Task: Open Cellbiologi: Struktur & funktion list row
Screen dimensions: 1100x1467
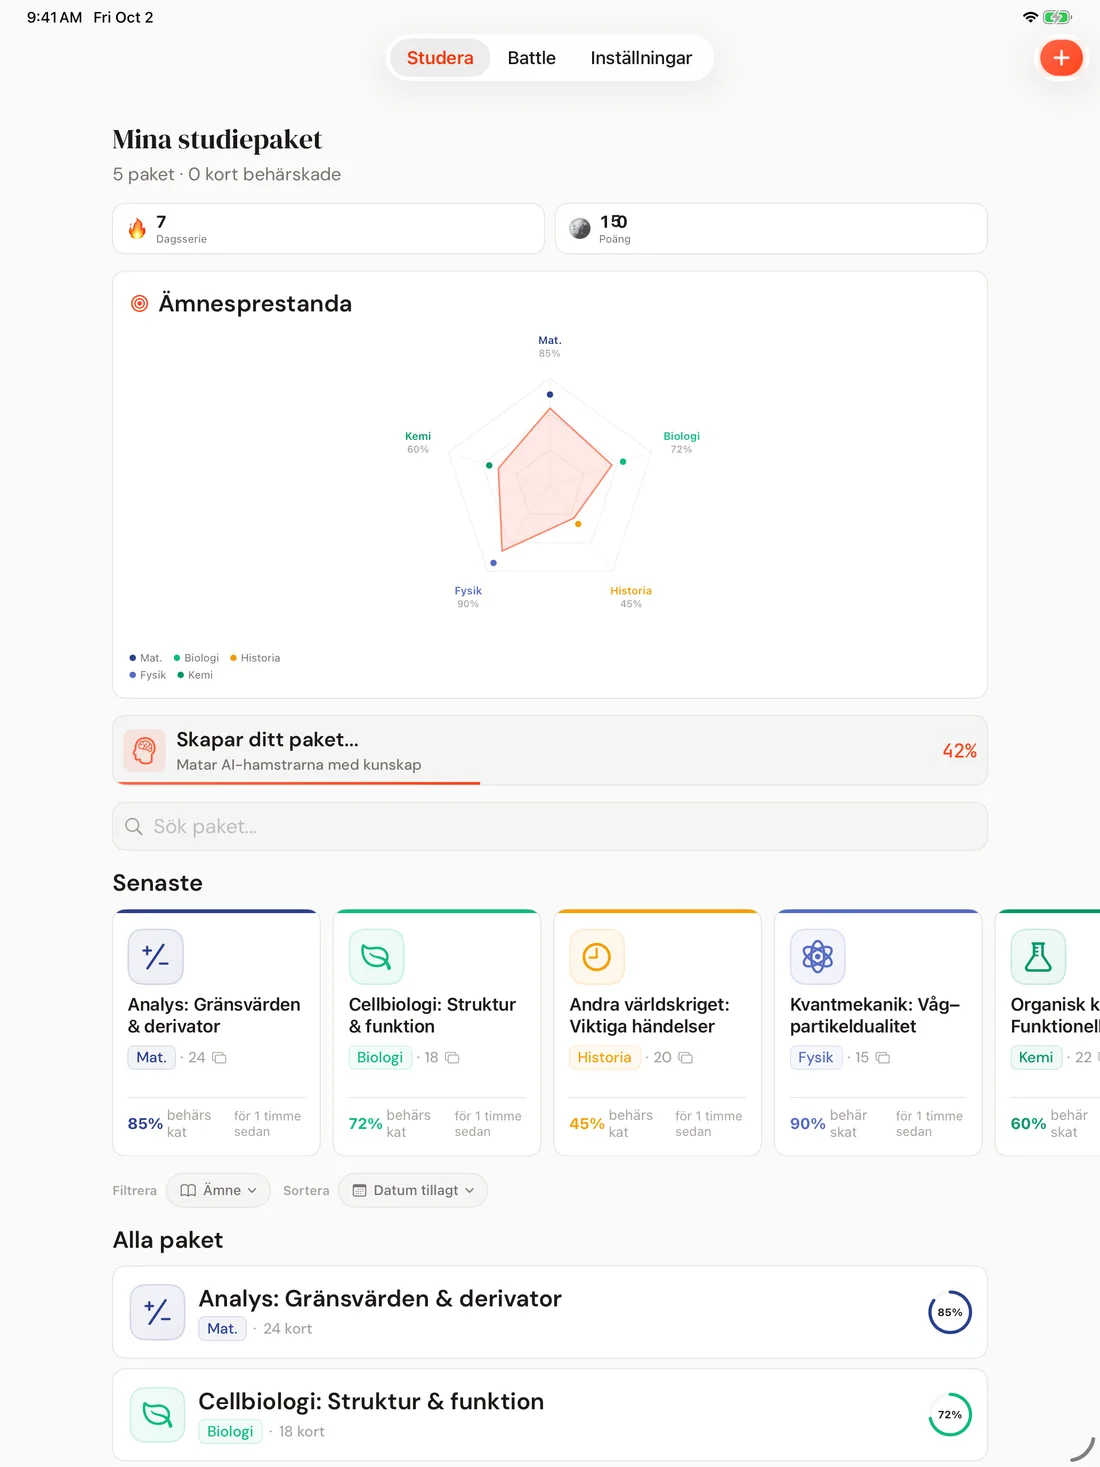Action: 550,1415
